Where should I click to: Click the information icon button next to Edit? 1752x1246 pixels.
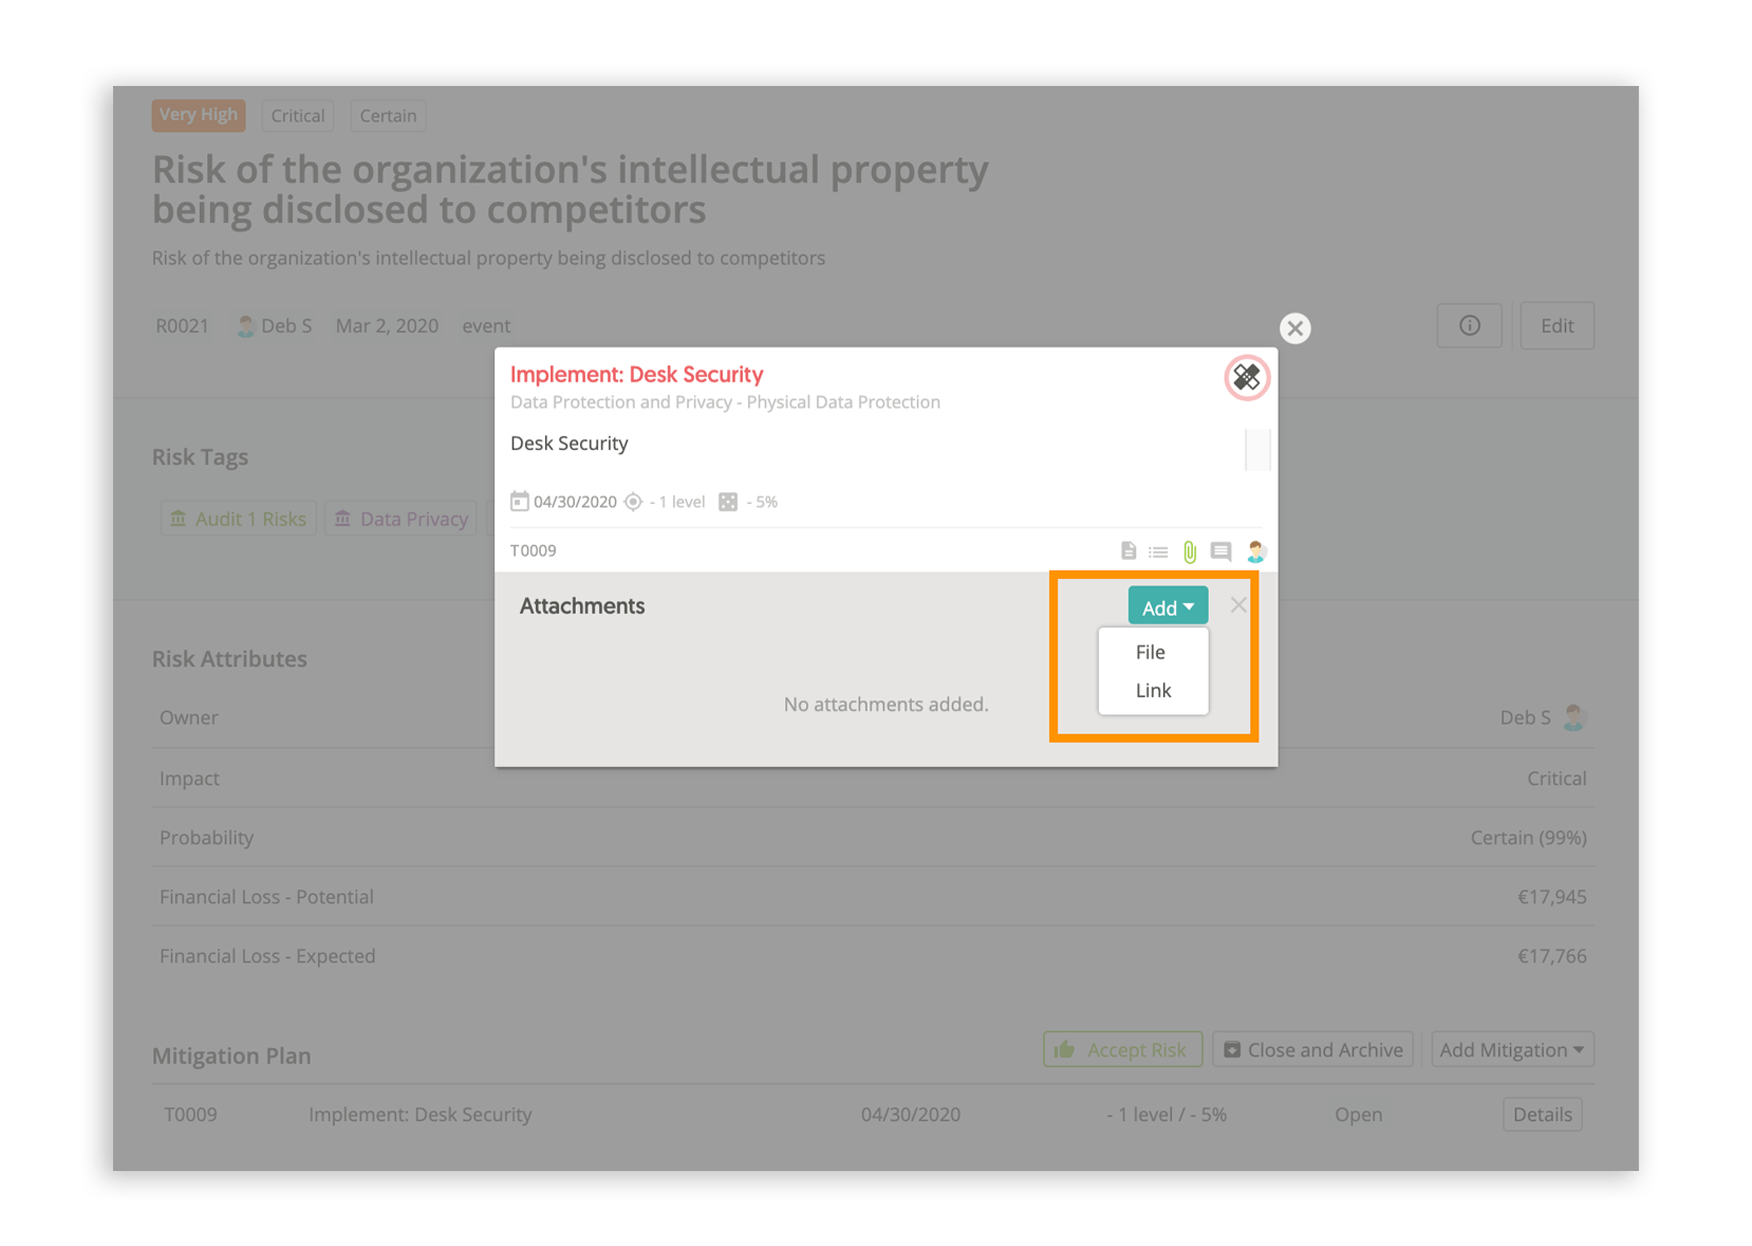coord(1469,326)
